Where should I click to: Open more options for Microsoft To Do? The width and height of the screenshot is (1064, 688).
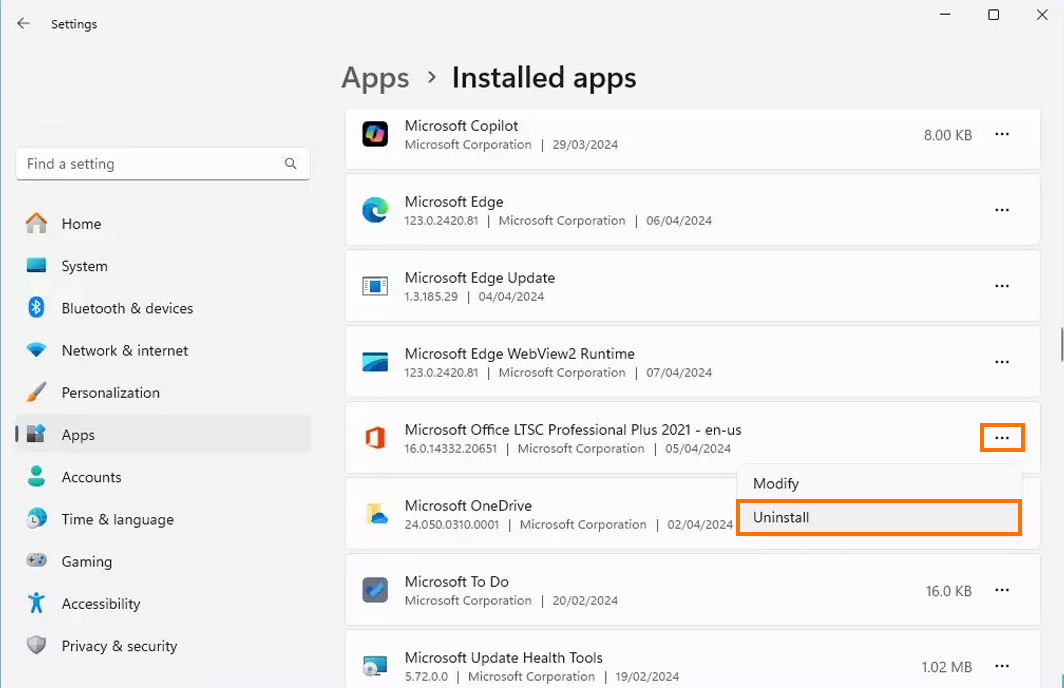click(x=1002, y=590)
